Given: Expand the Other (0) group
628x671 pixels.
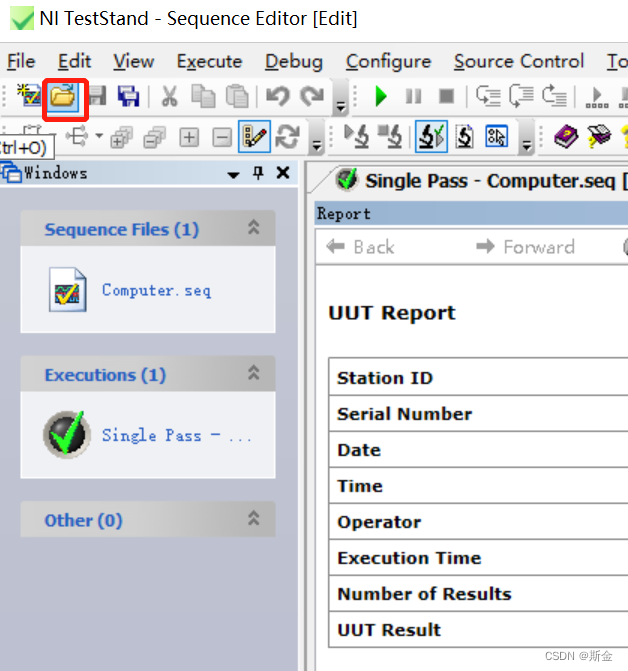Looking at the screenshot, I should (254, 519).
